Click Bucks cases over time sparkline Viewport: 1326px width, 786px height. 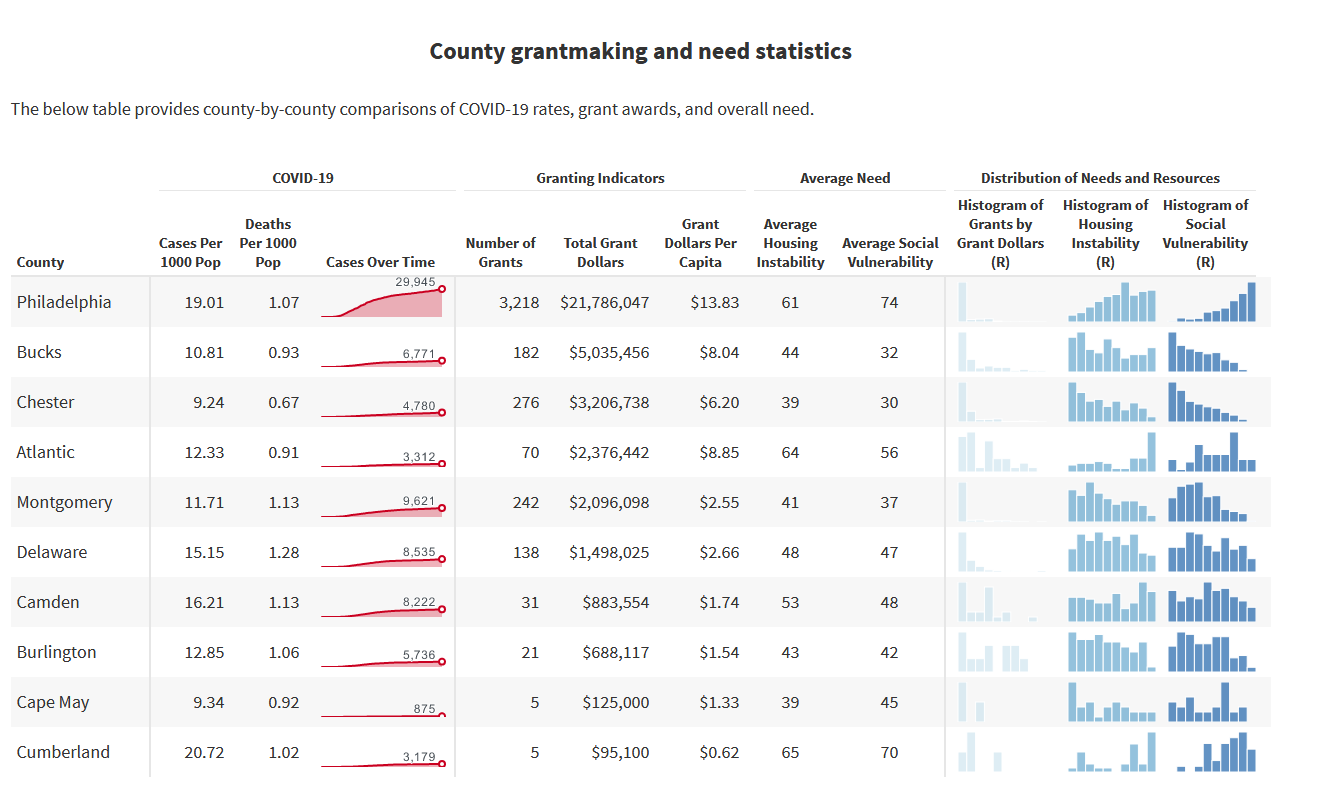[384, 357]
